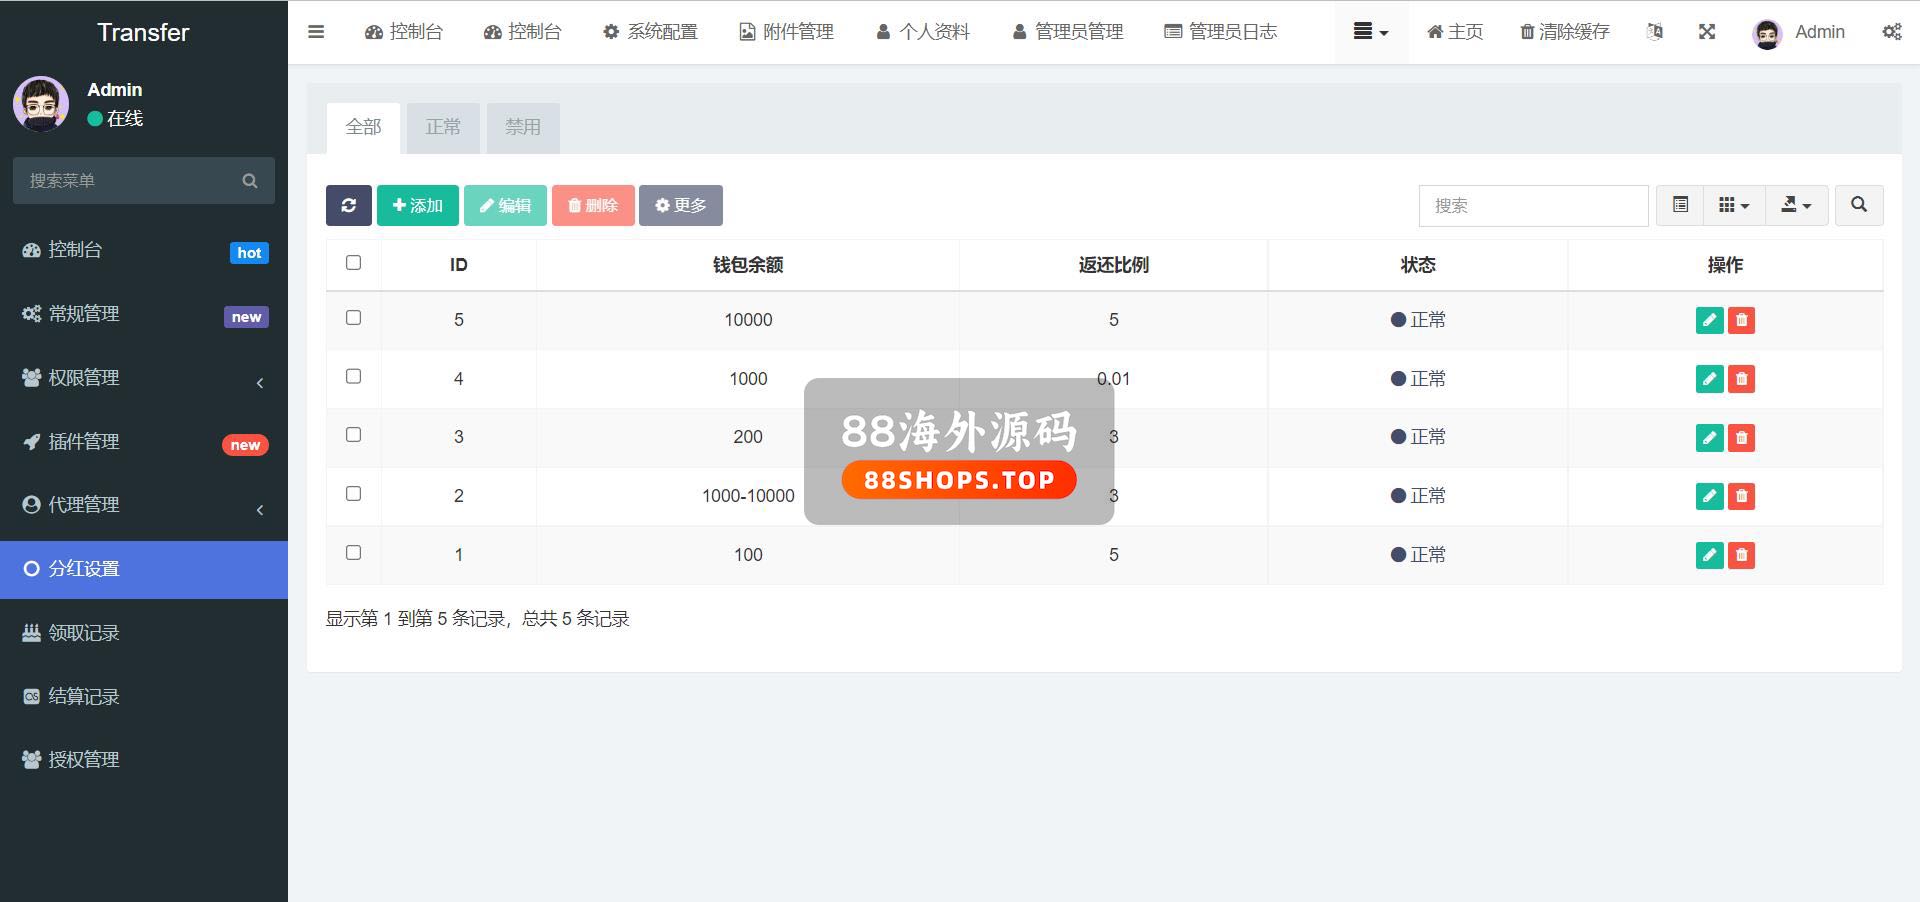Tick the checkbox for row ID 4

click(353, 377)
